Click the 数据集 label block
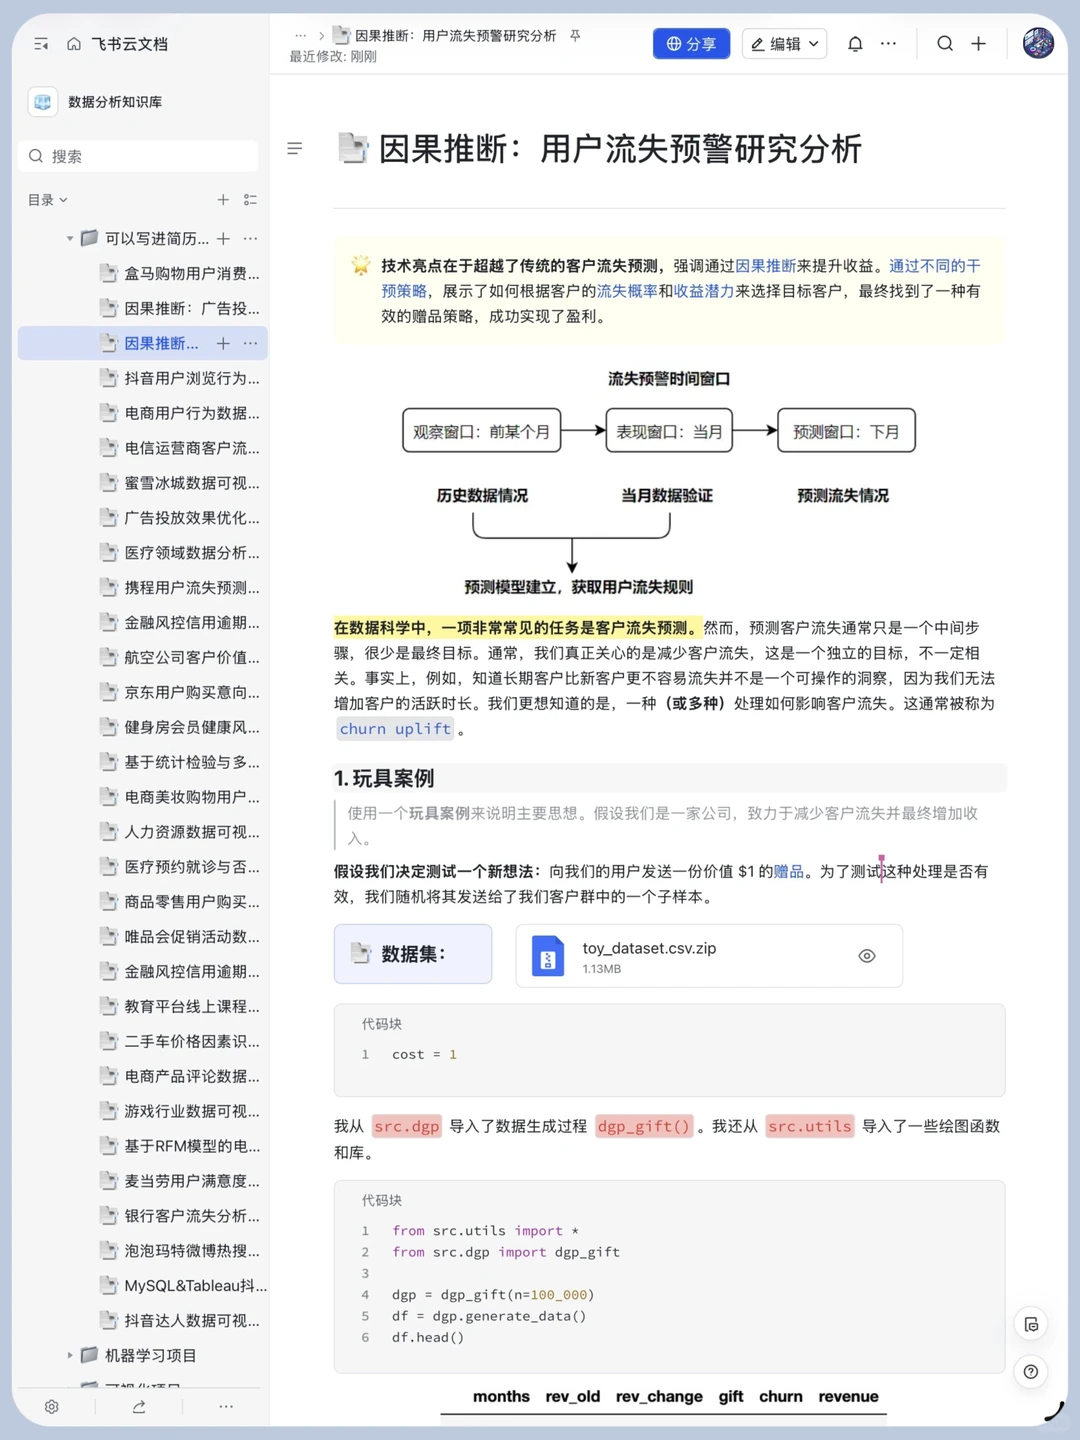The height and width of the screenshot is (1440, 1080). (413, 954)
